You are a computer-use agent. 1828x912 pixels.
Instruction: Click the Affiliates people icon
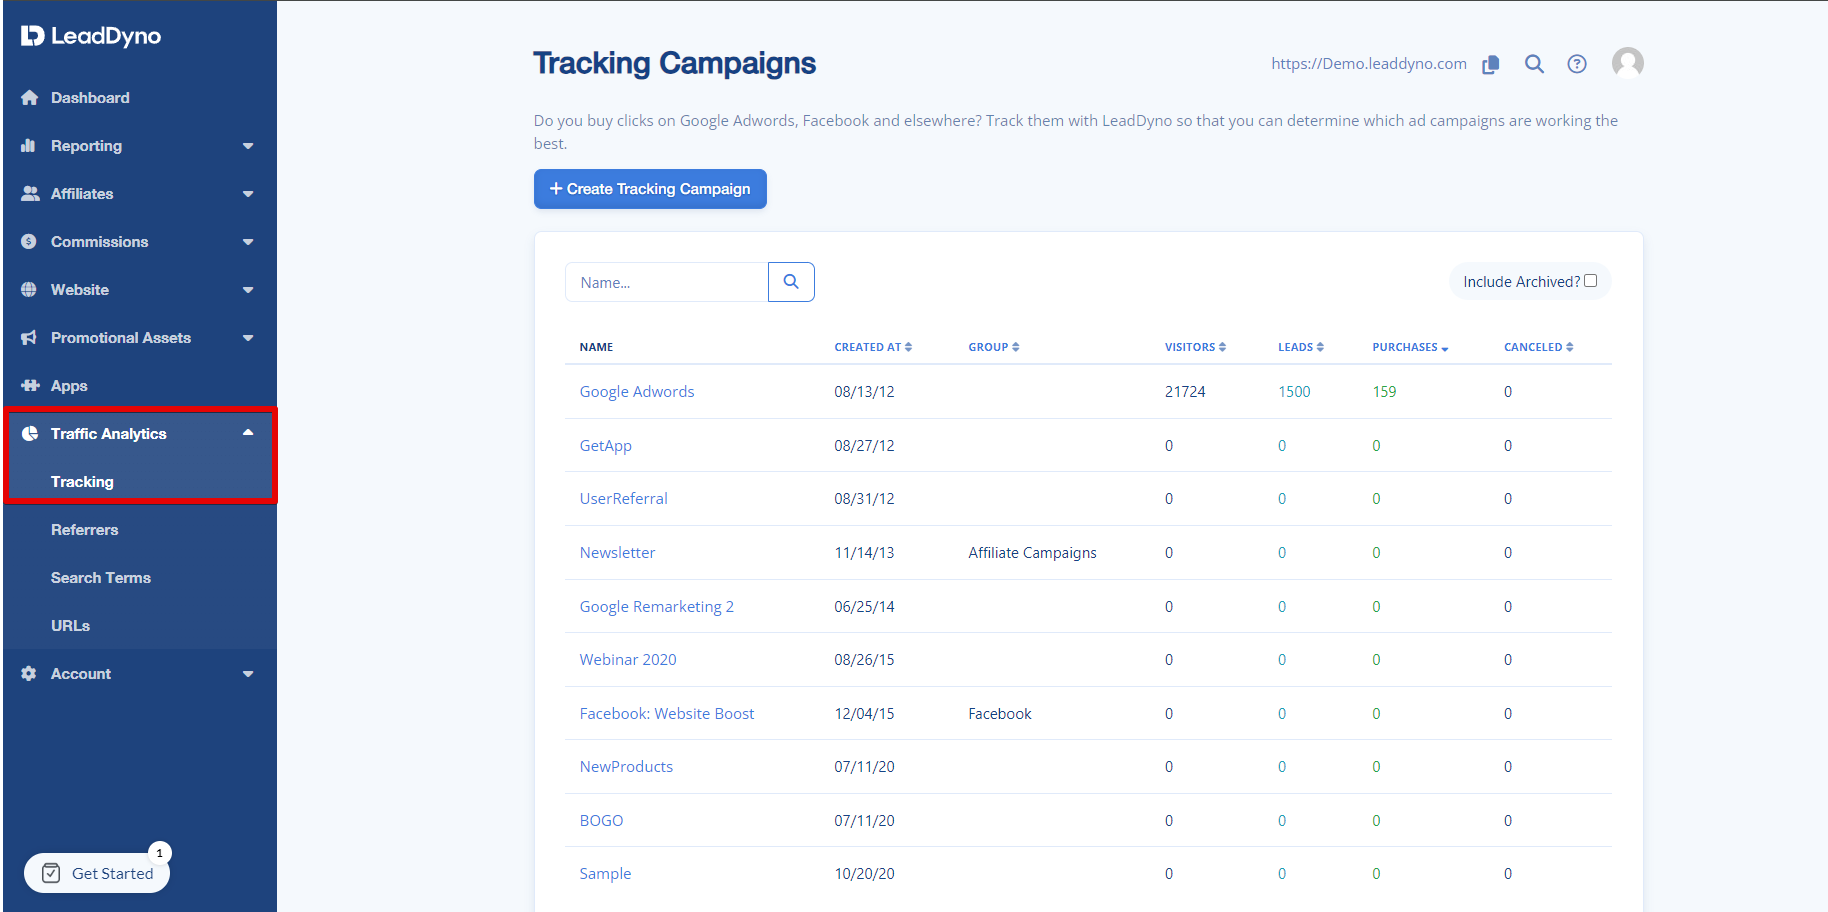(x=30, y=194)
